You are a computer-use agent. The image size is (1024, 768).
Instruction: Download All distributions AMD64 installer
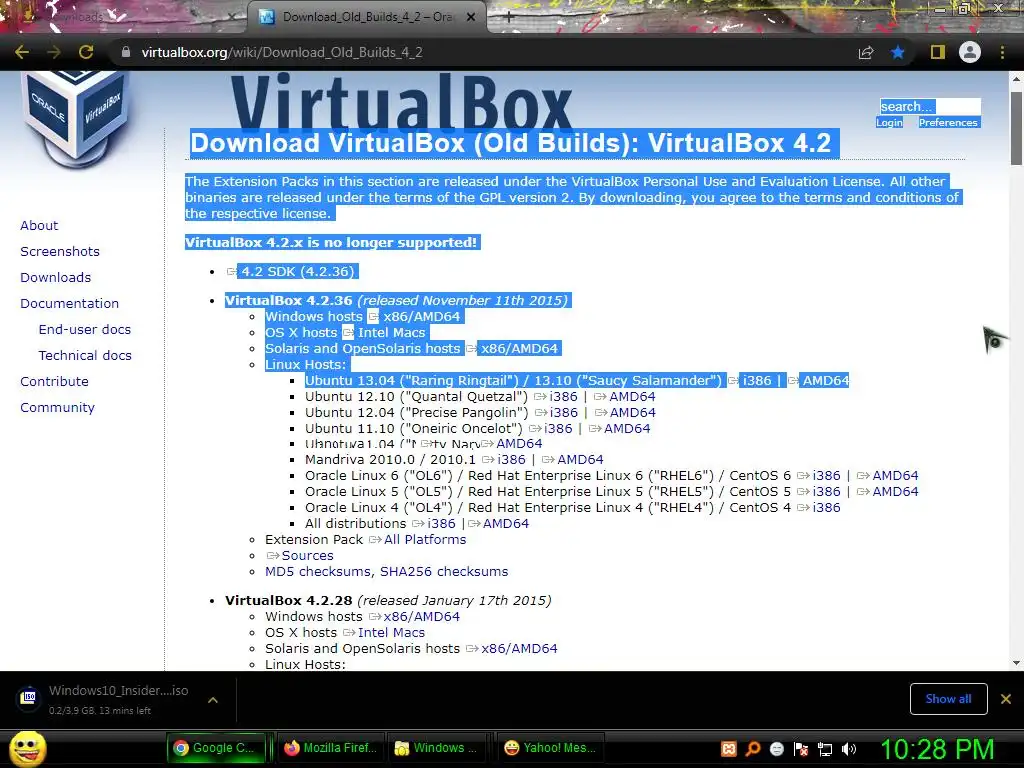pos(505,524)
